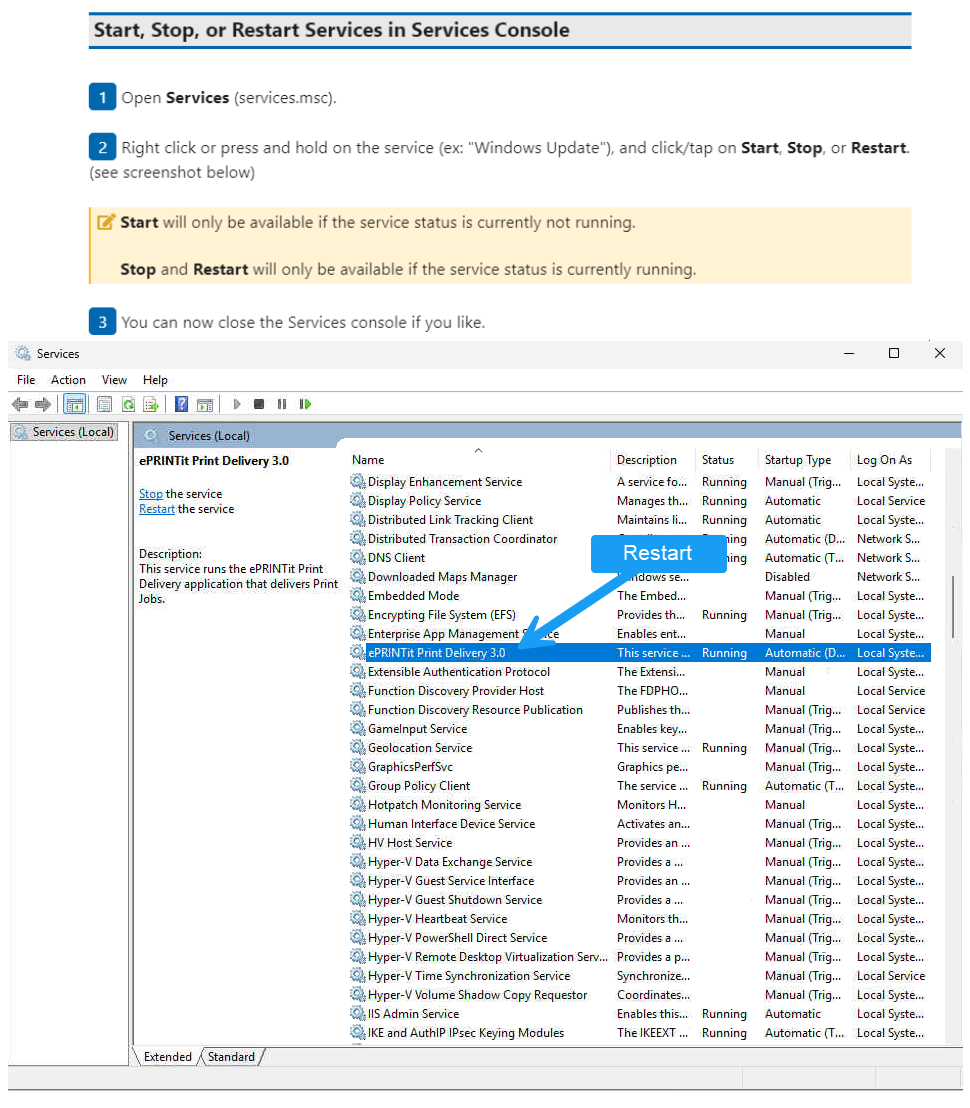Select the Display Policy Service row
The width and height of the screenshot is (970, 1108).
point(639,500)
